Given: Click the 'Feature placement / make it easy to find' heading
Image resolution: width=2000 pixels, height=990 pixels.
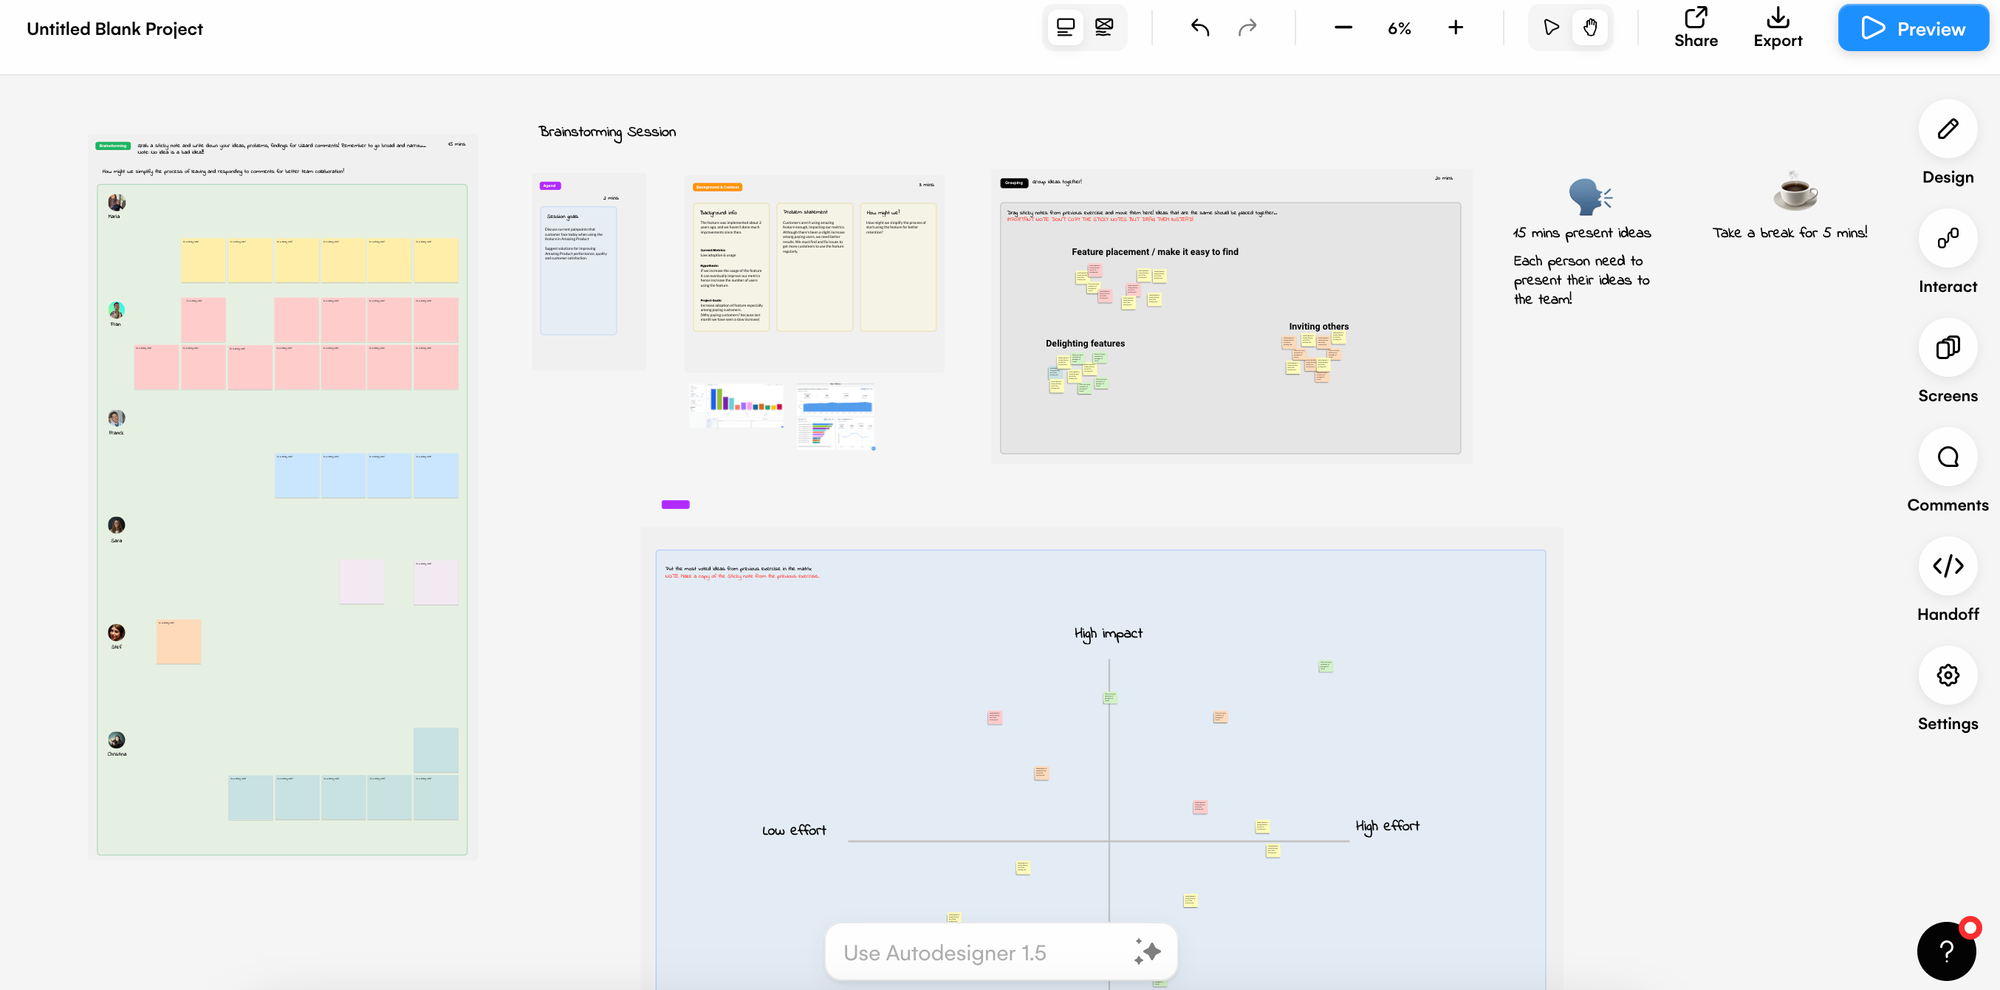Looking at the screenshot, I should 1155,252.
